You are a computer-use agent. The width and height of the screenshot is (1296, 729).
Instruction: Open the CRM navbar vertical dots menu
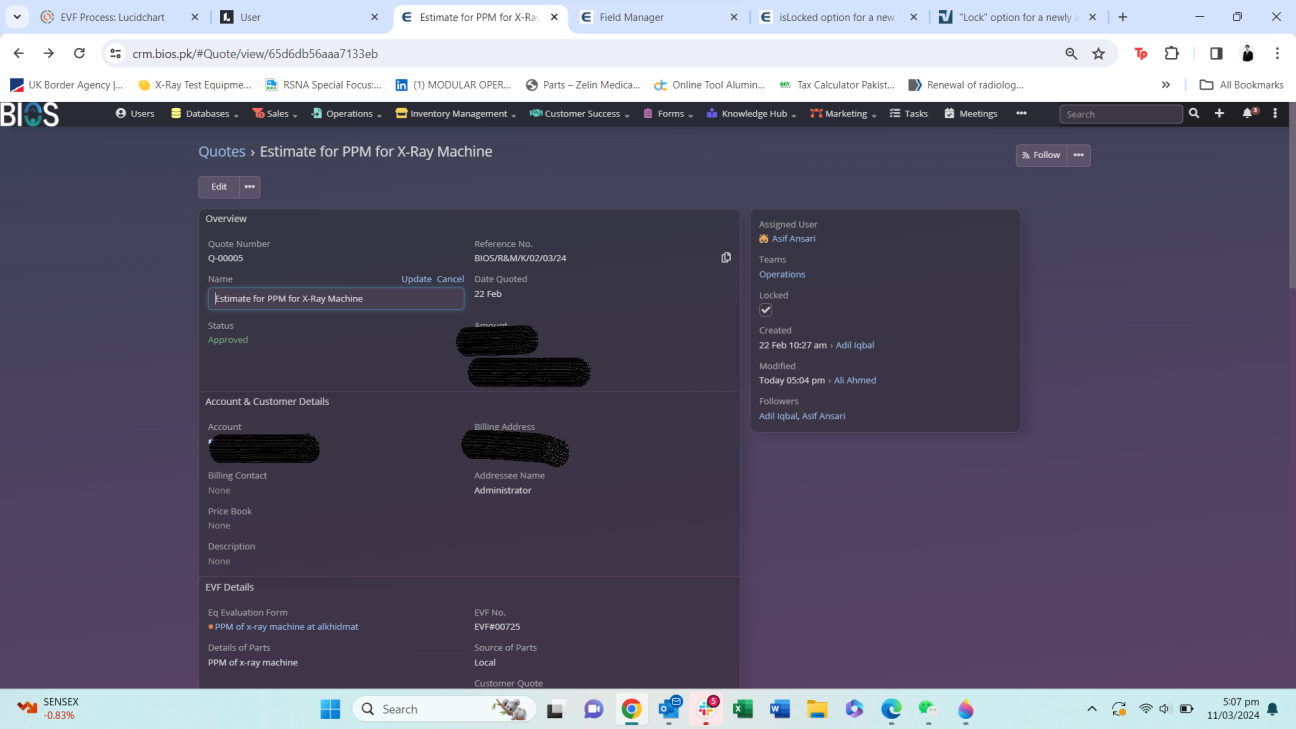[x=1275, y=114]
